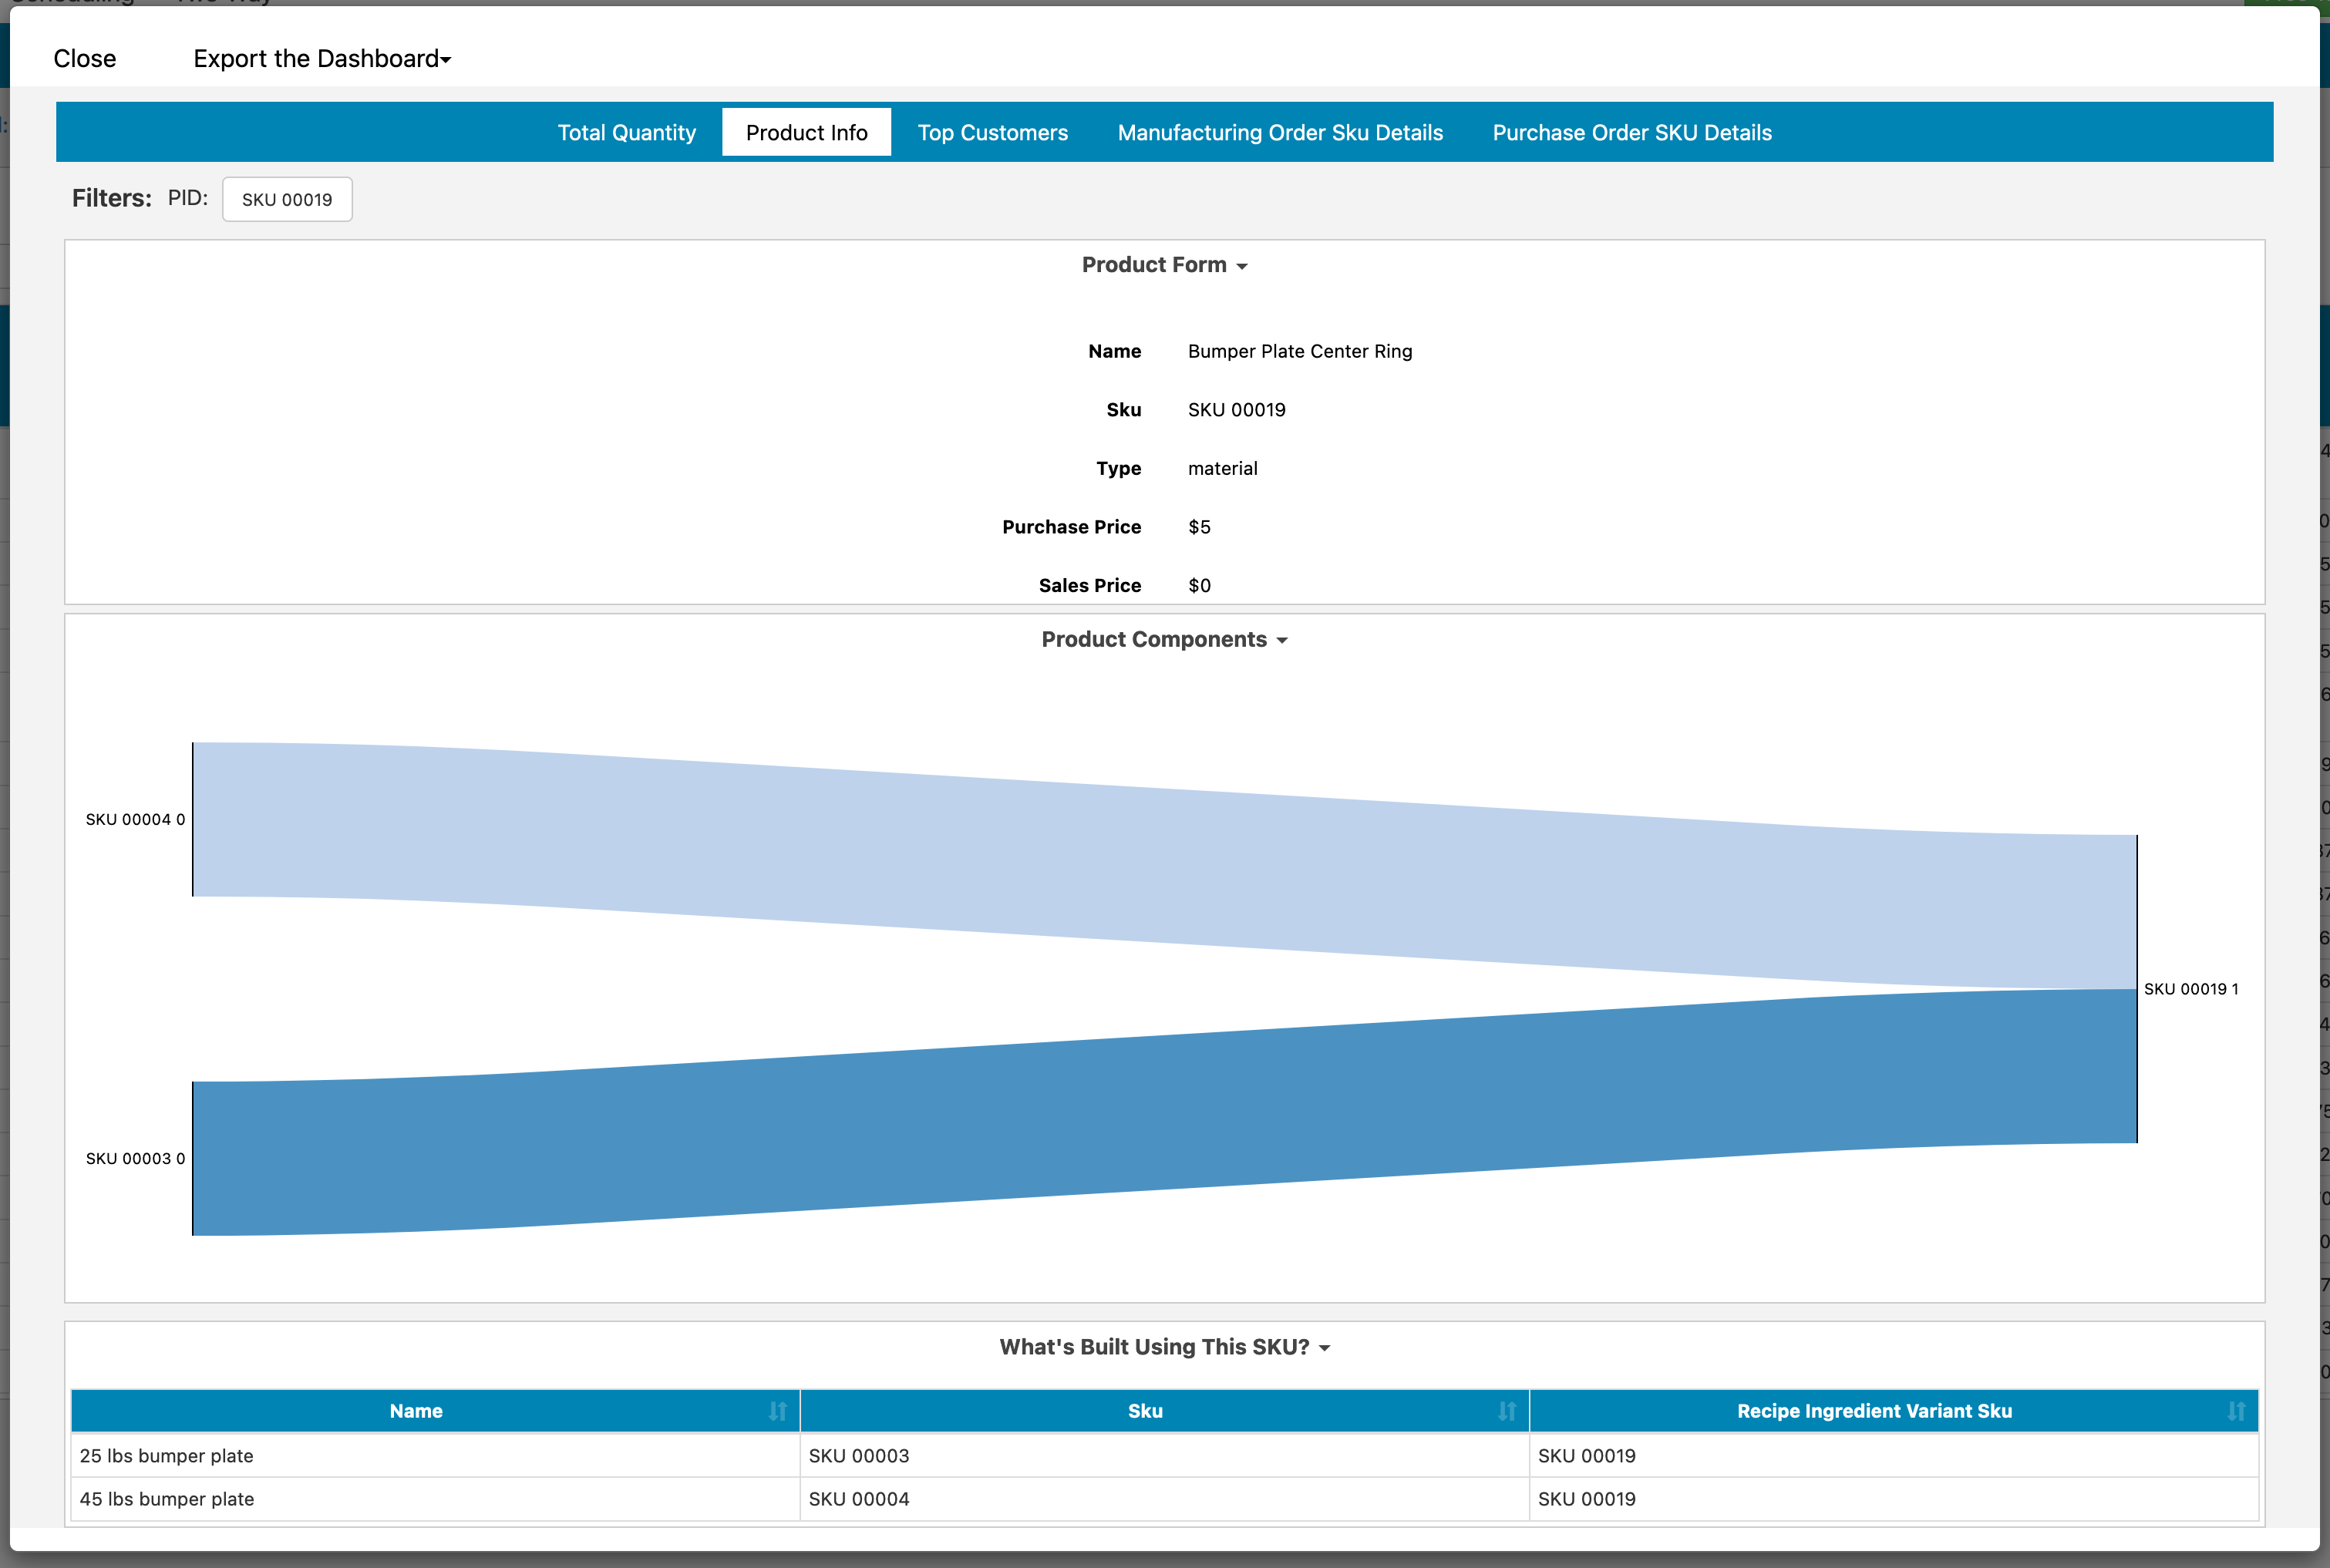The image size is (2330, 1568).
Task: Click SKU 00019 in 45 lbs row
Action: point(1894,1499)
